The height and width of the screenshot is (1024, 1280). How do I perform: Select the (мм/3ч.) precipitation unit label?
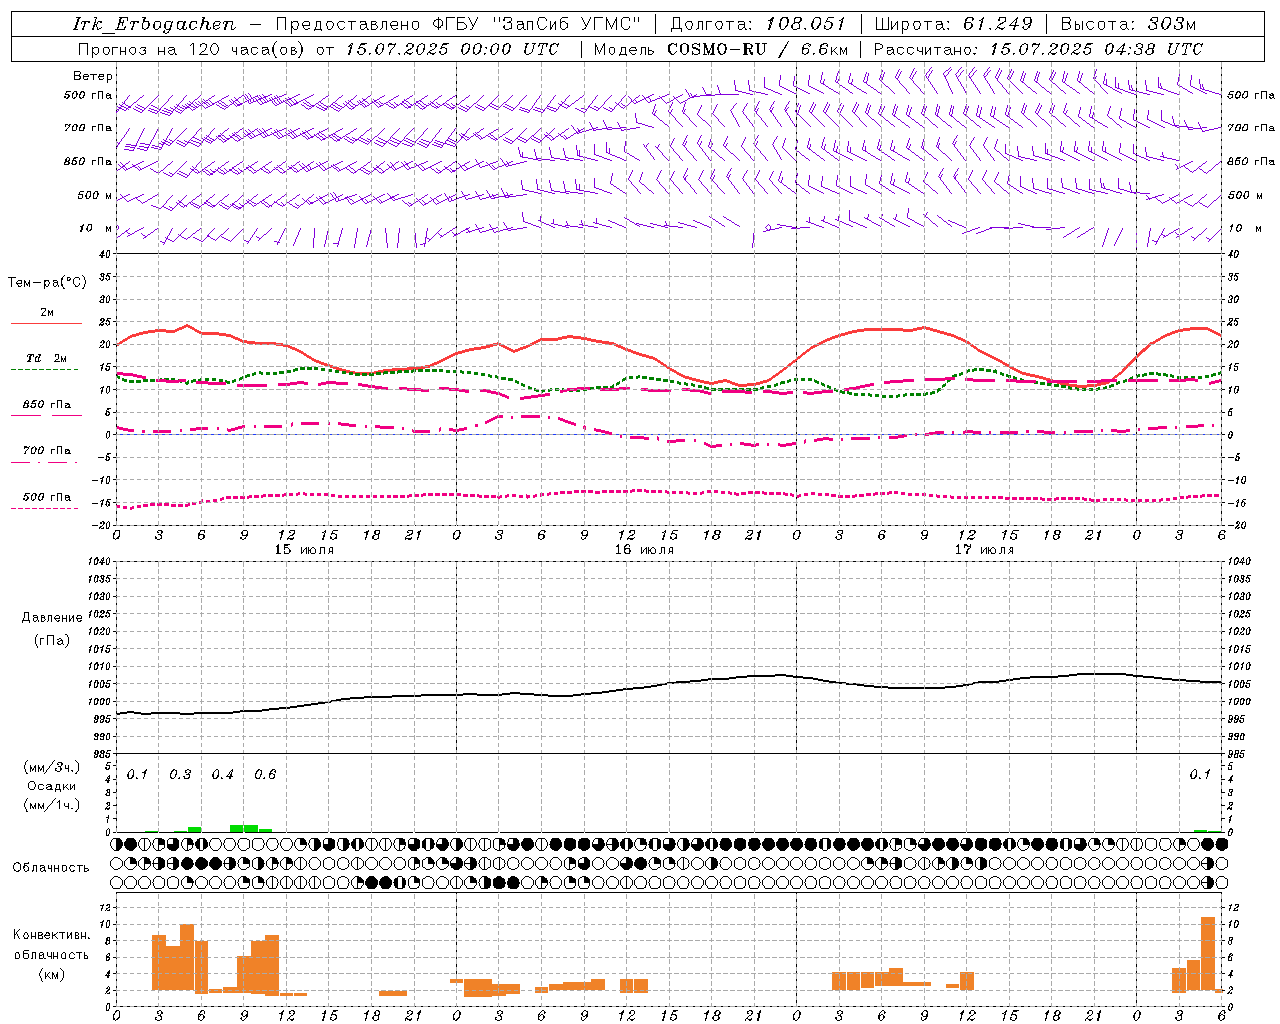[51, 768]
